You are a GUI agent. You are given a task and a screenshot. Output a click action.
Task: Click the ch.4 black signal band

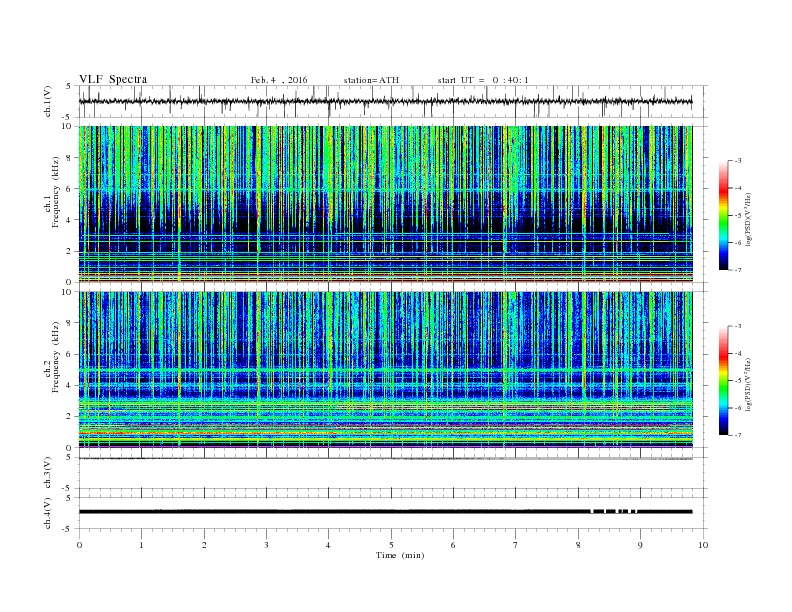coord(385,512)
